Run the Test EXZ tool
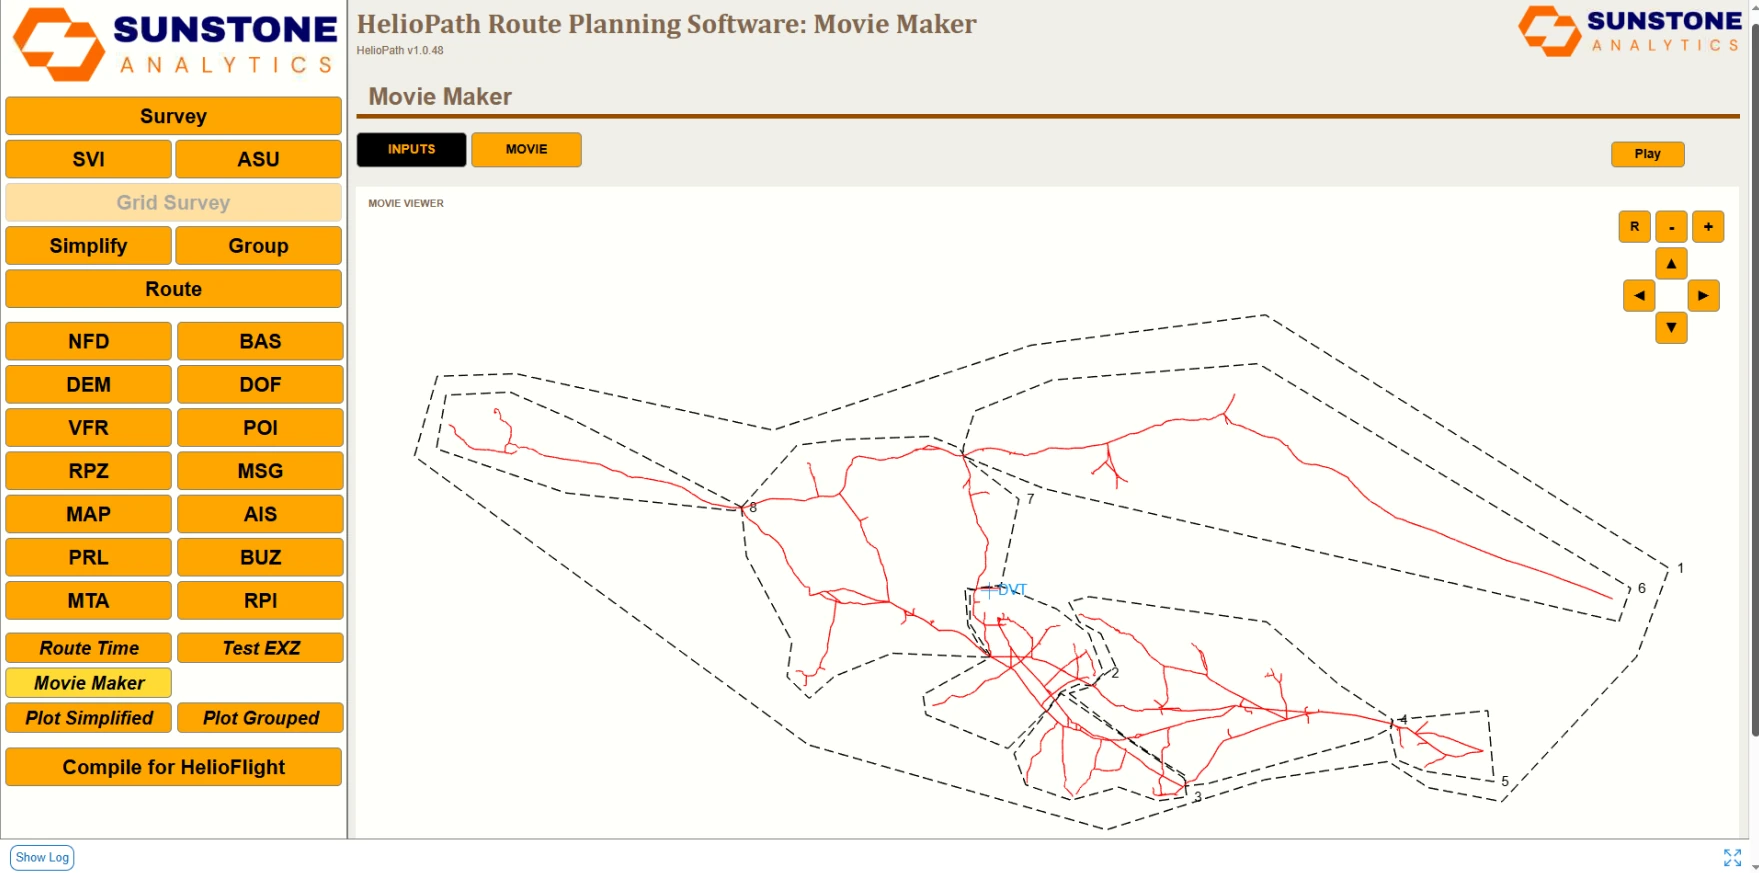The width and height of the screenshot is (1759, 873). [x=260, y=648]
